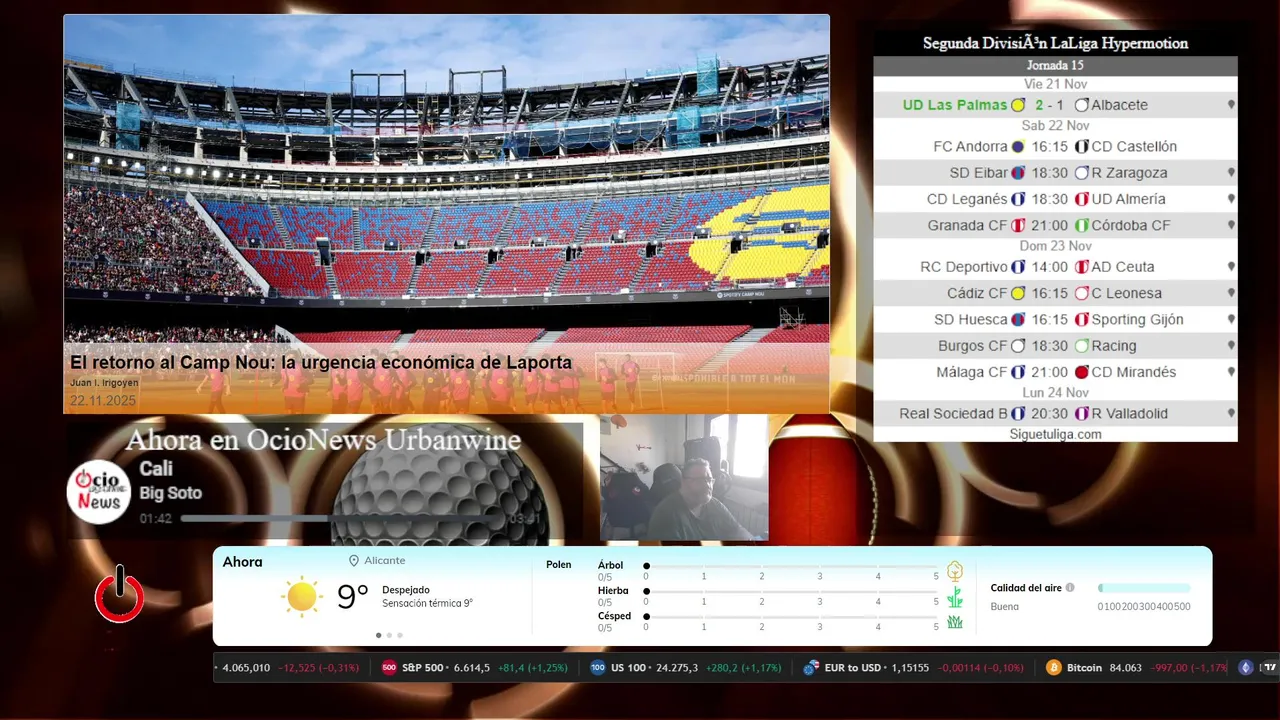Click the Césped pollen level slider
The height and width of the screenshot is (720, 1280).
(x=791, y=617)
